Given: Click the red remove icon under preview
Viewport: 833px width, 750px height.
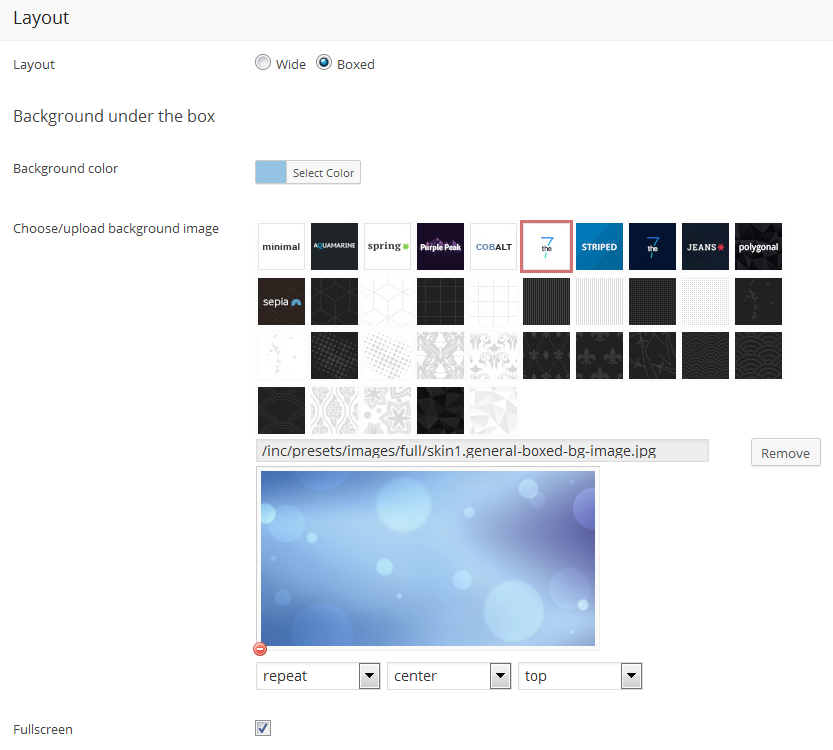Looking at the screenshot, I should click(x=261, y=649).
